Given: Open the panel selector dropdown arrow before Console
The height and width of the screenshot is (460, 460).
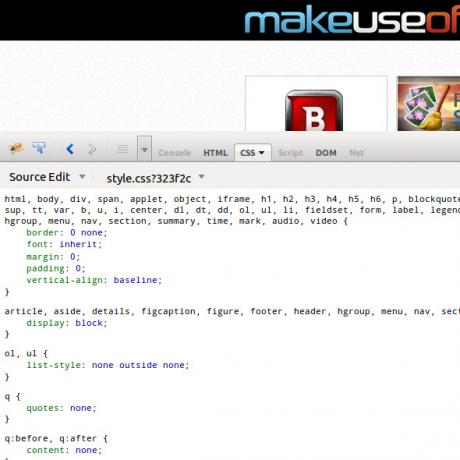Looking at the screenshot, I should point(144,149).
